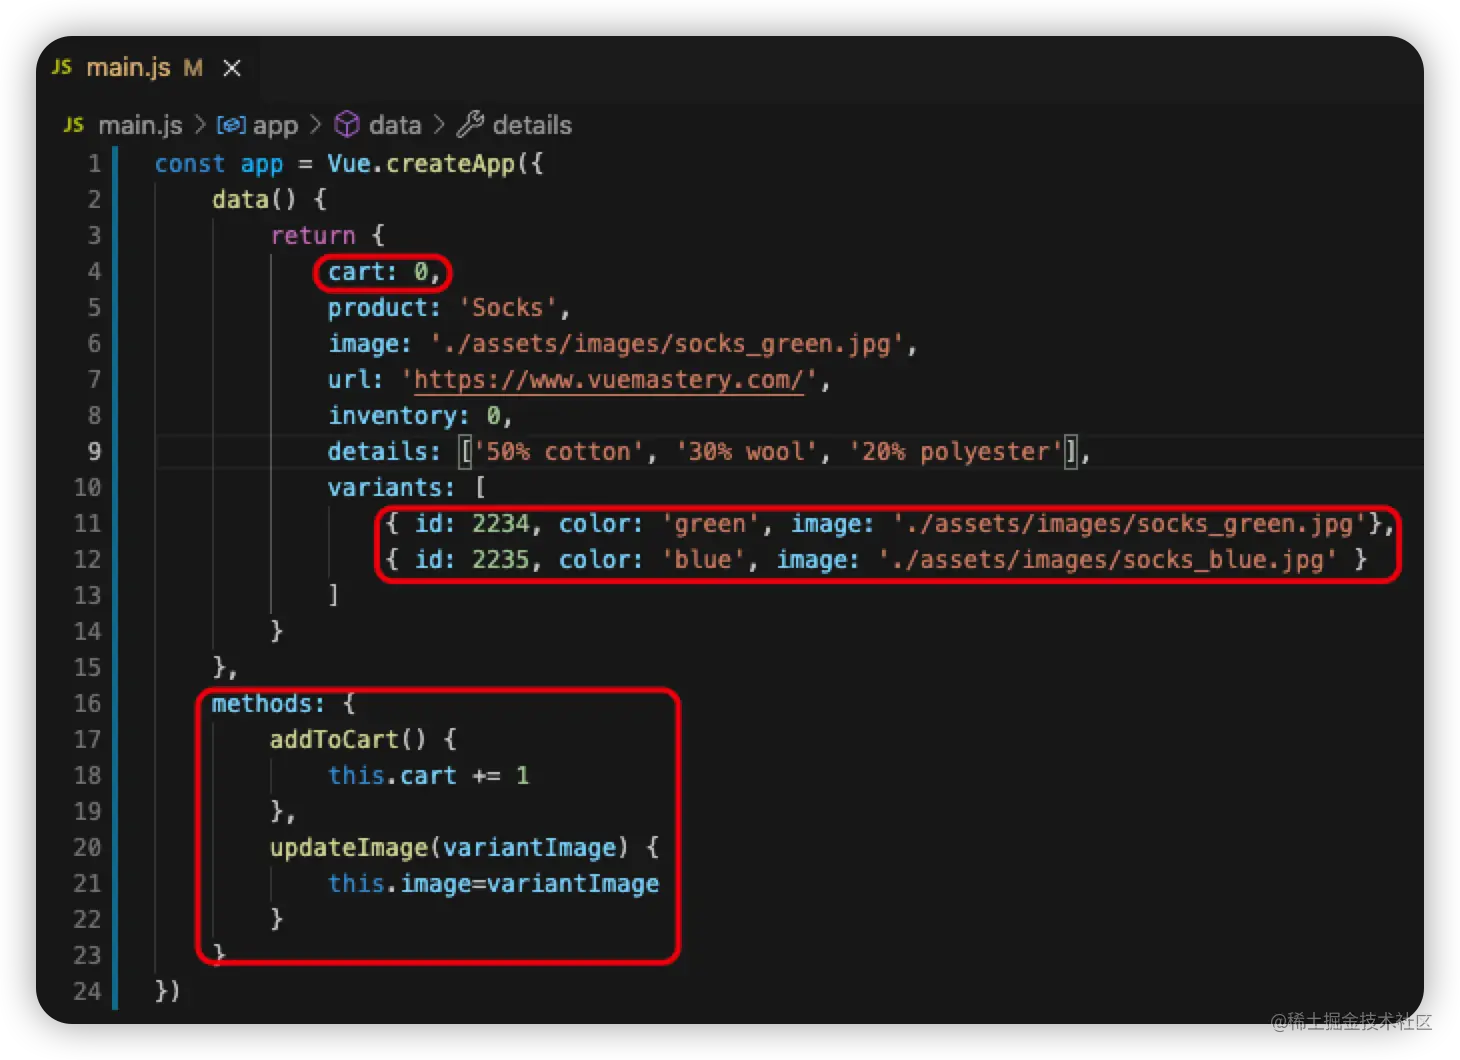The width and height of the screenshot is (1460, 1060).
Task: Expand chevron after data breadcrumb
Action: point(439,124)
